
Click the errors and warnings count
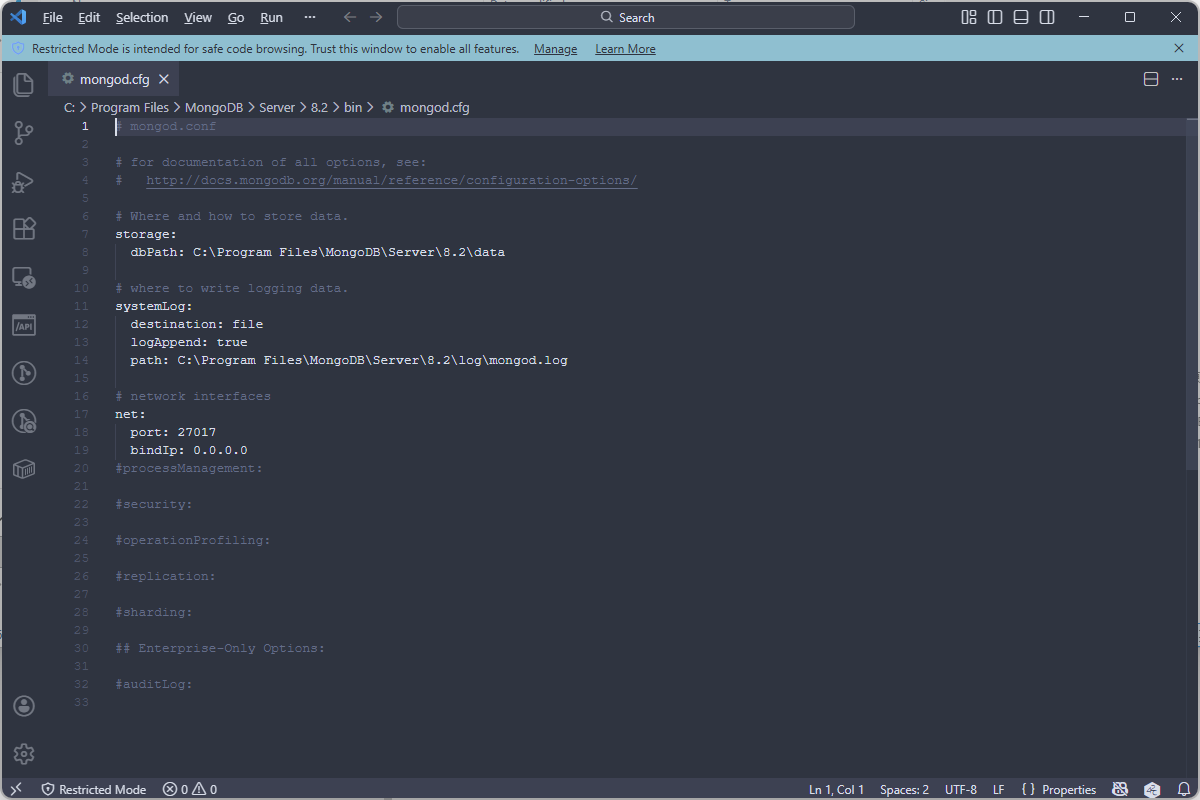coord(190,789)
